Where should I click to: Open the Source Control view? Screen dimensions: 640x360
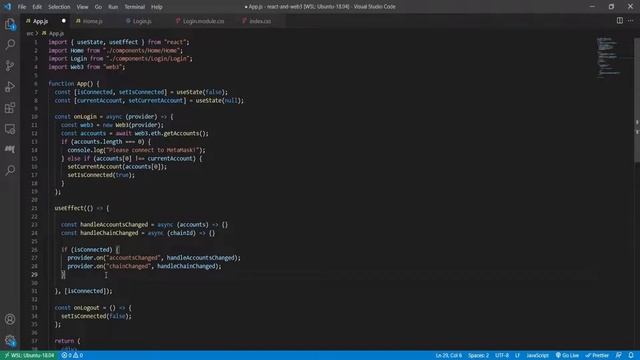tap(10, 66)
